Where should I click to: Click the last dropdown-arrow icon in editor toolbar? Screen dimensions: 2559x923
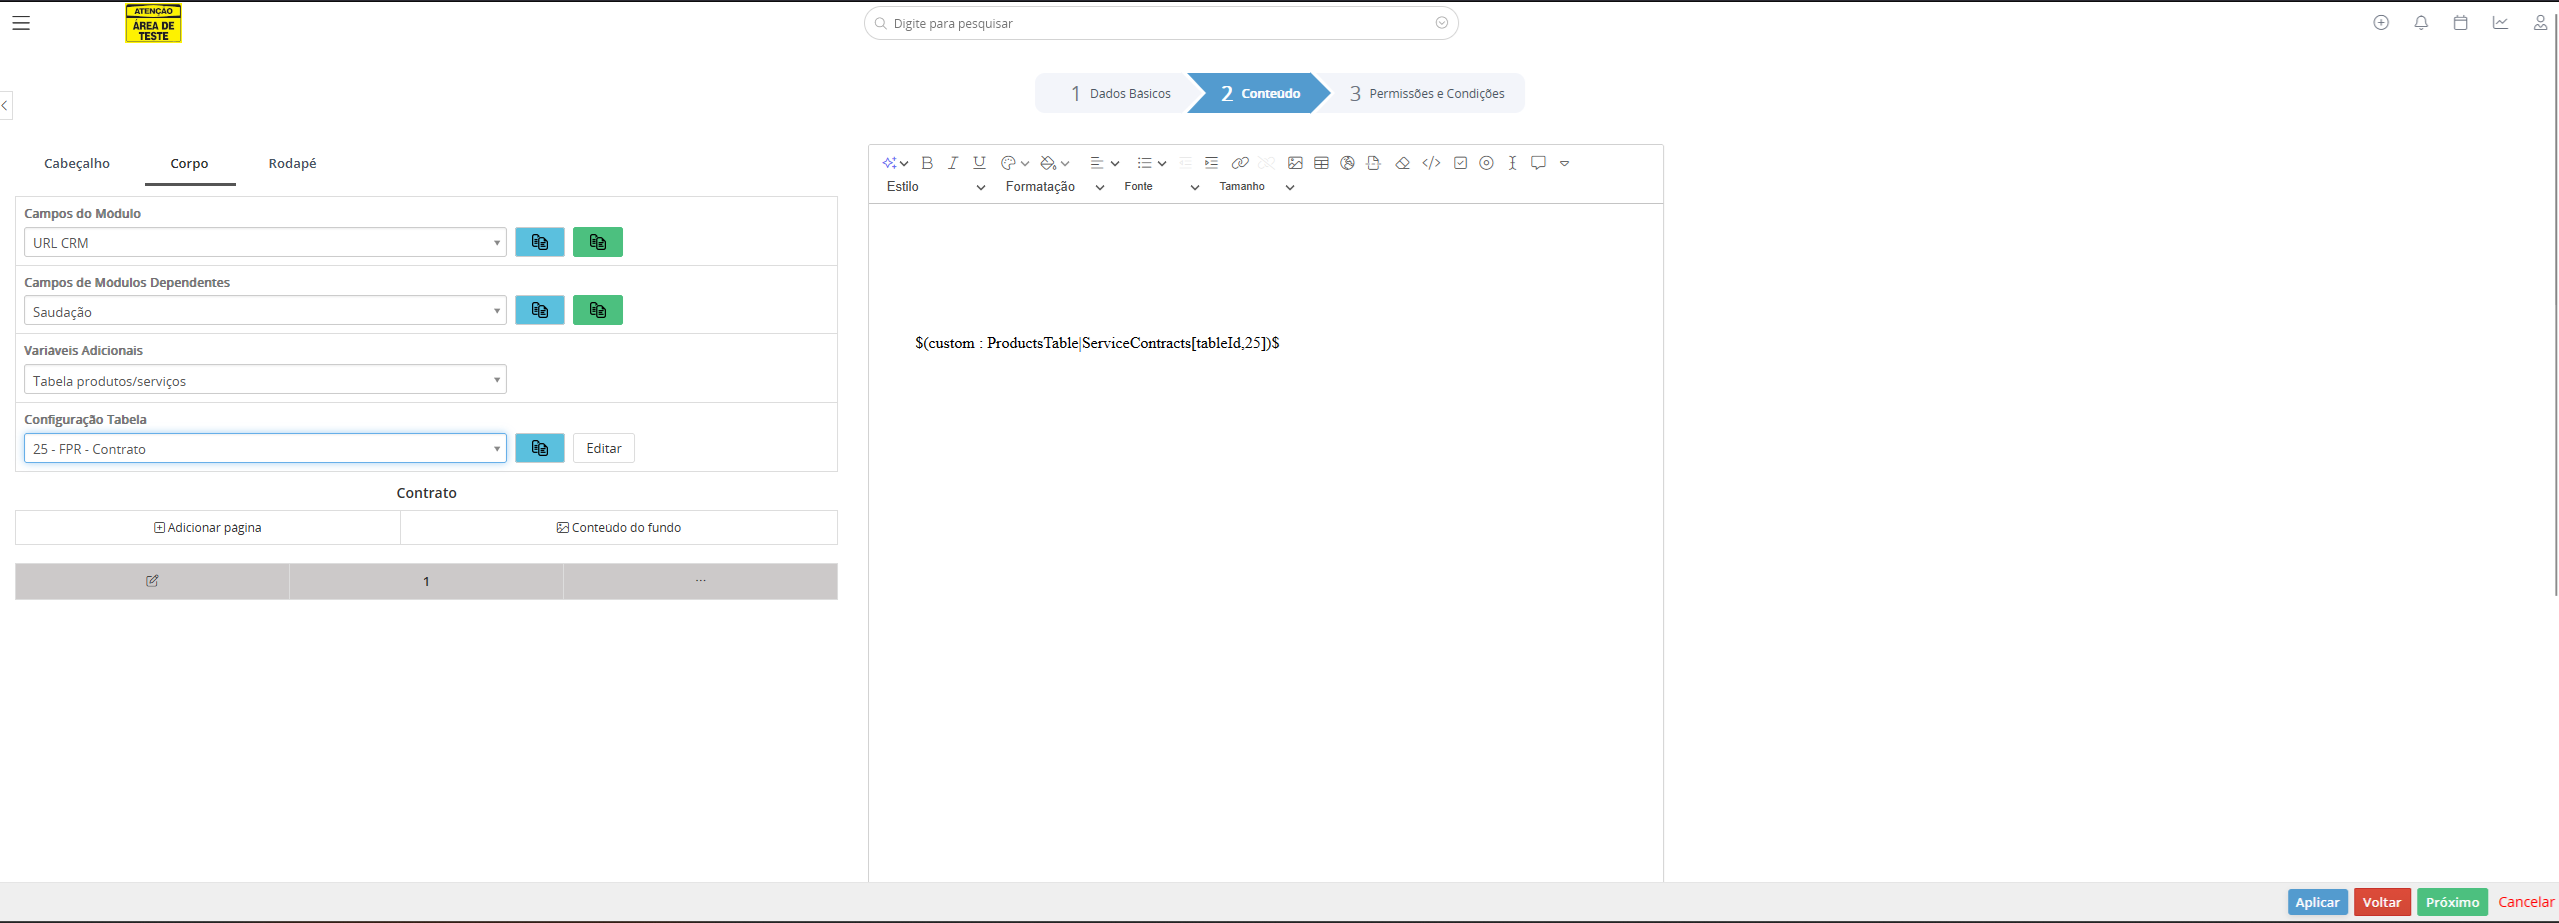(1564, 163)
